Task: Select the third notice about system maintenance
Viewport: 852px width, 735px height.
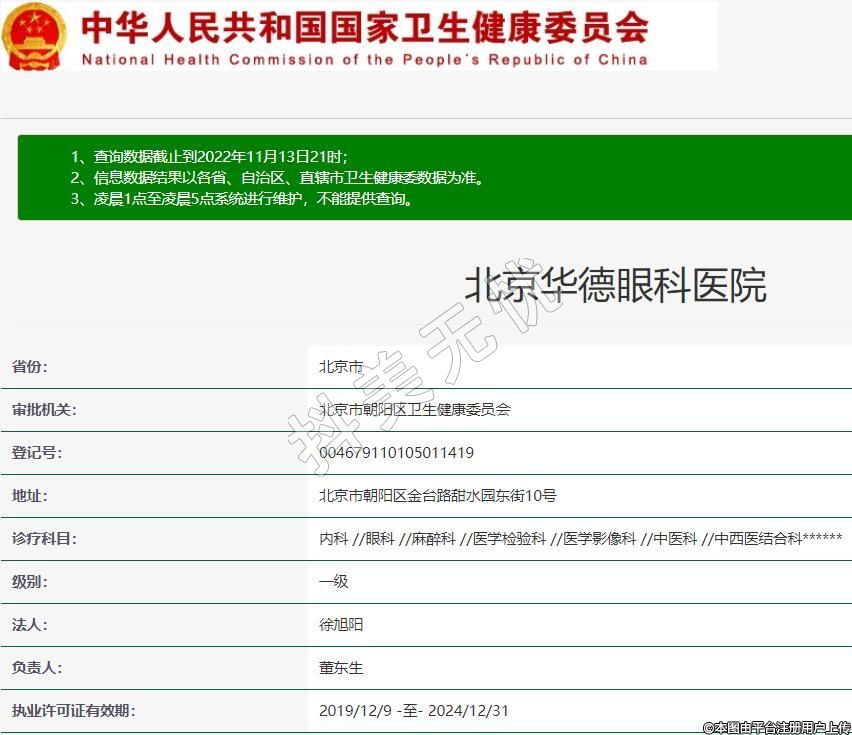Action: click(x=242, y=199)
